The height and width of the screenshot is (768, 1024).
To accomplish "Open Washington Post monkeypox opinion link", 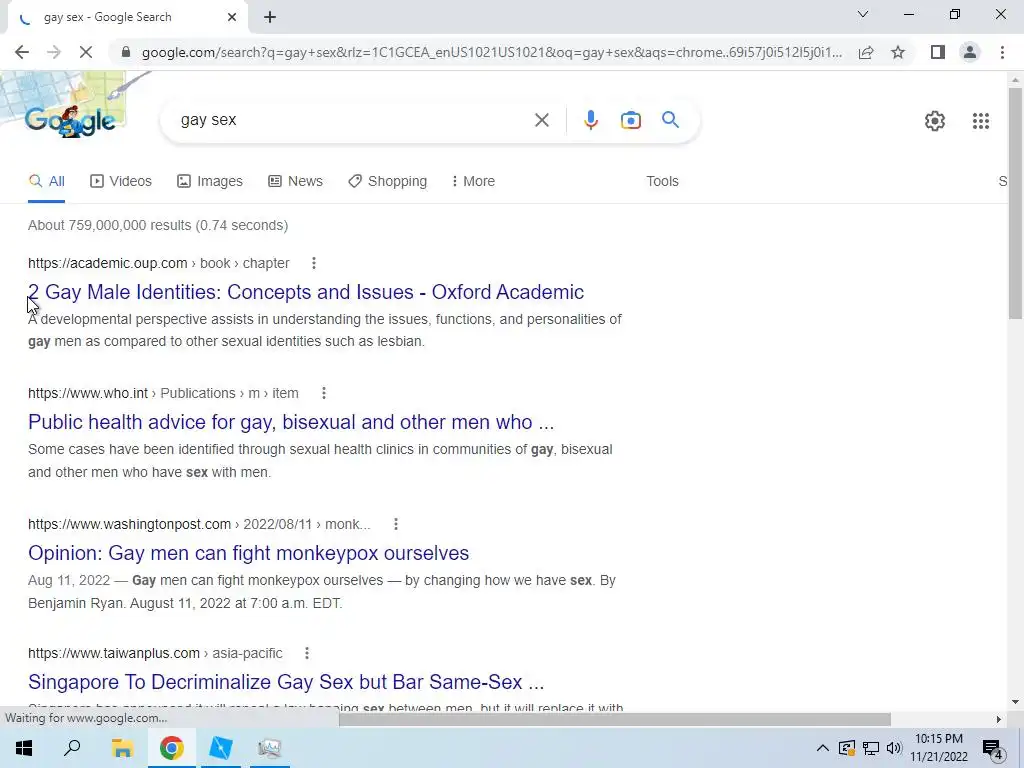I will 248,553.
